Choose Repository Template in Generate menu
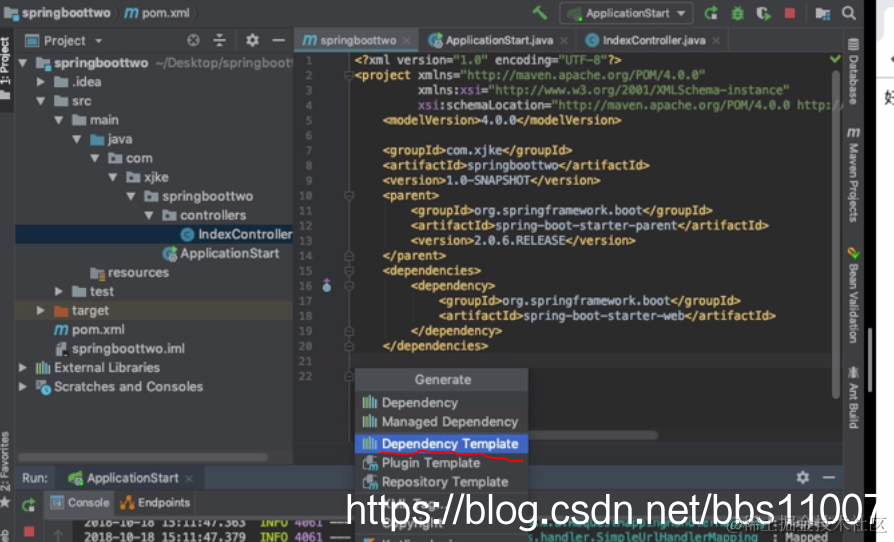 (441, 482)
